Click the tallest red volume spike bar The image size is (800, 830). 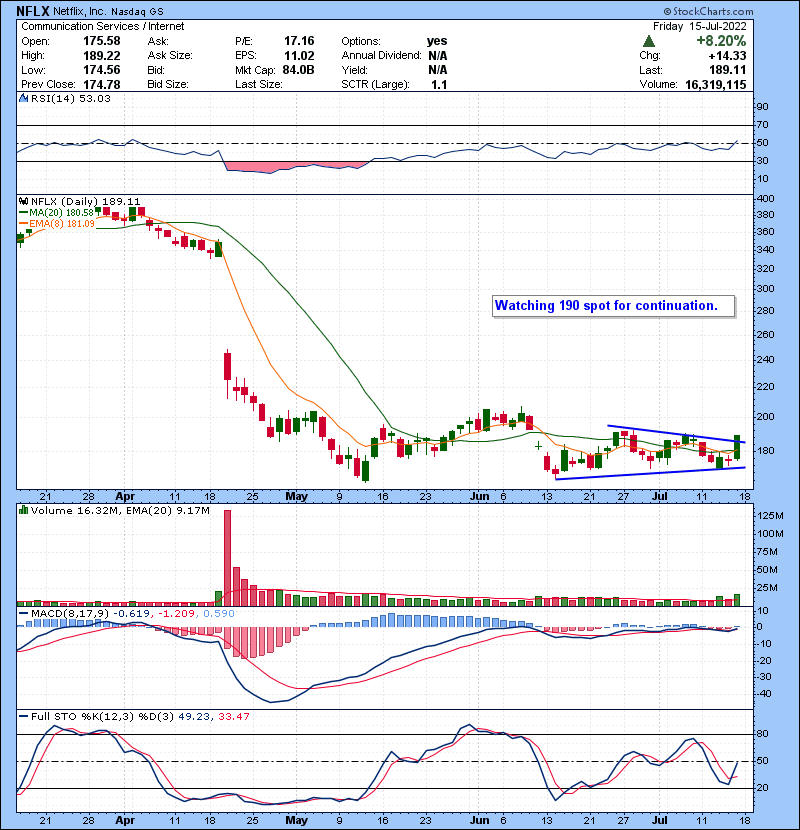[228, 558]
